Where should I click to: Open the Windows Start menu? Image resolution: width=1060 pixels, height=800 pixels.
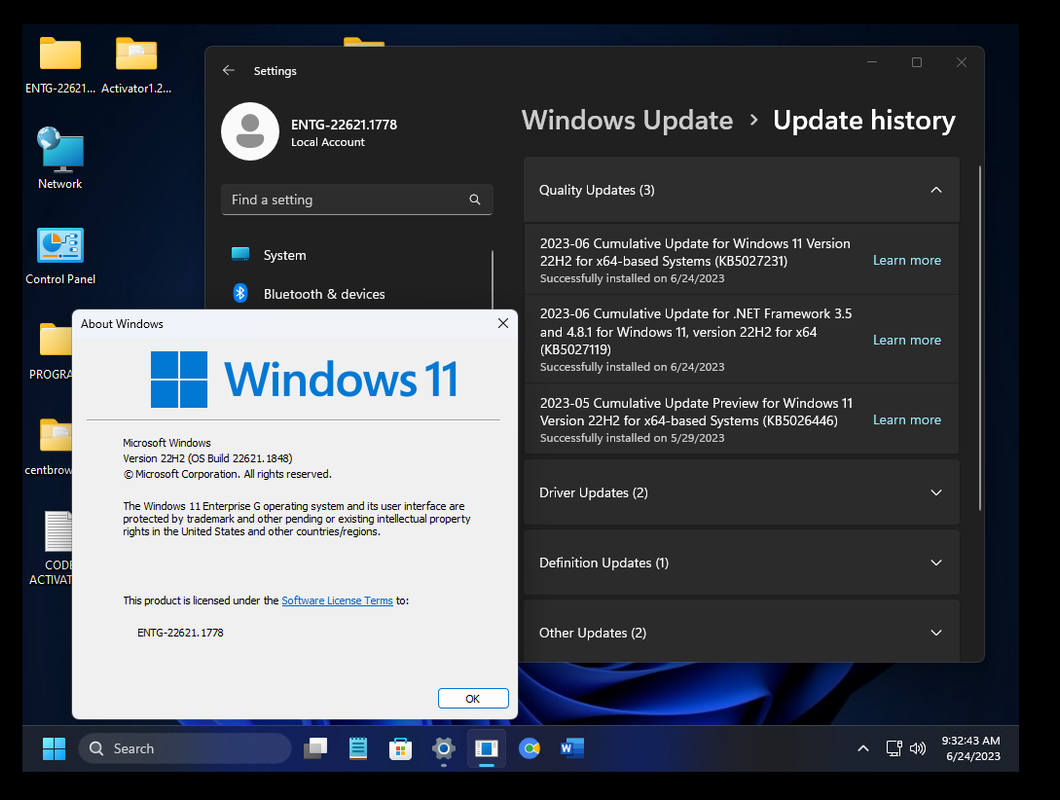click(x=54, y=749)
